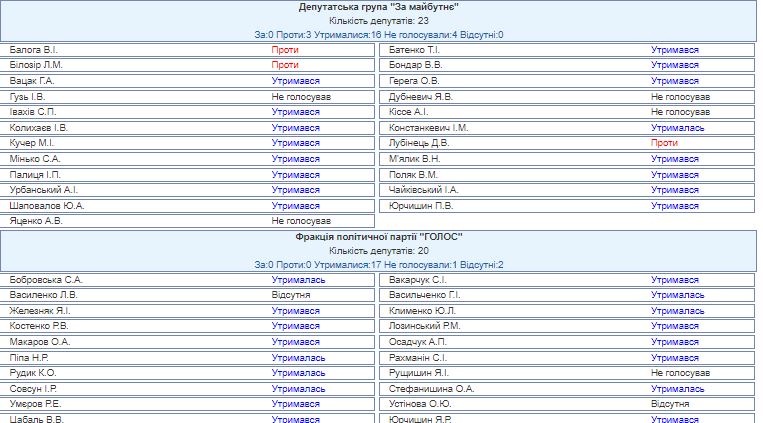Select Василенко Л.В. entry
This screenshot has width=763, height=423.
(43, 295)
